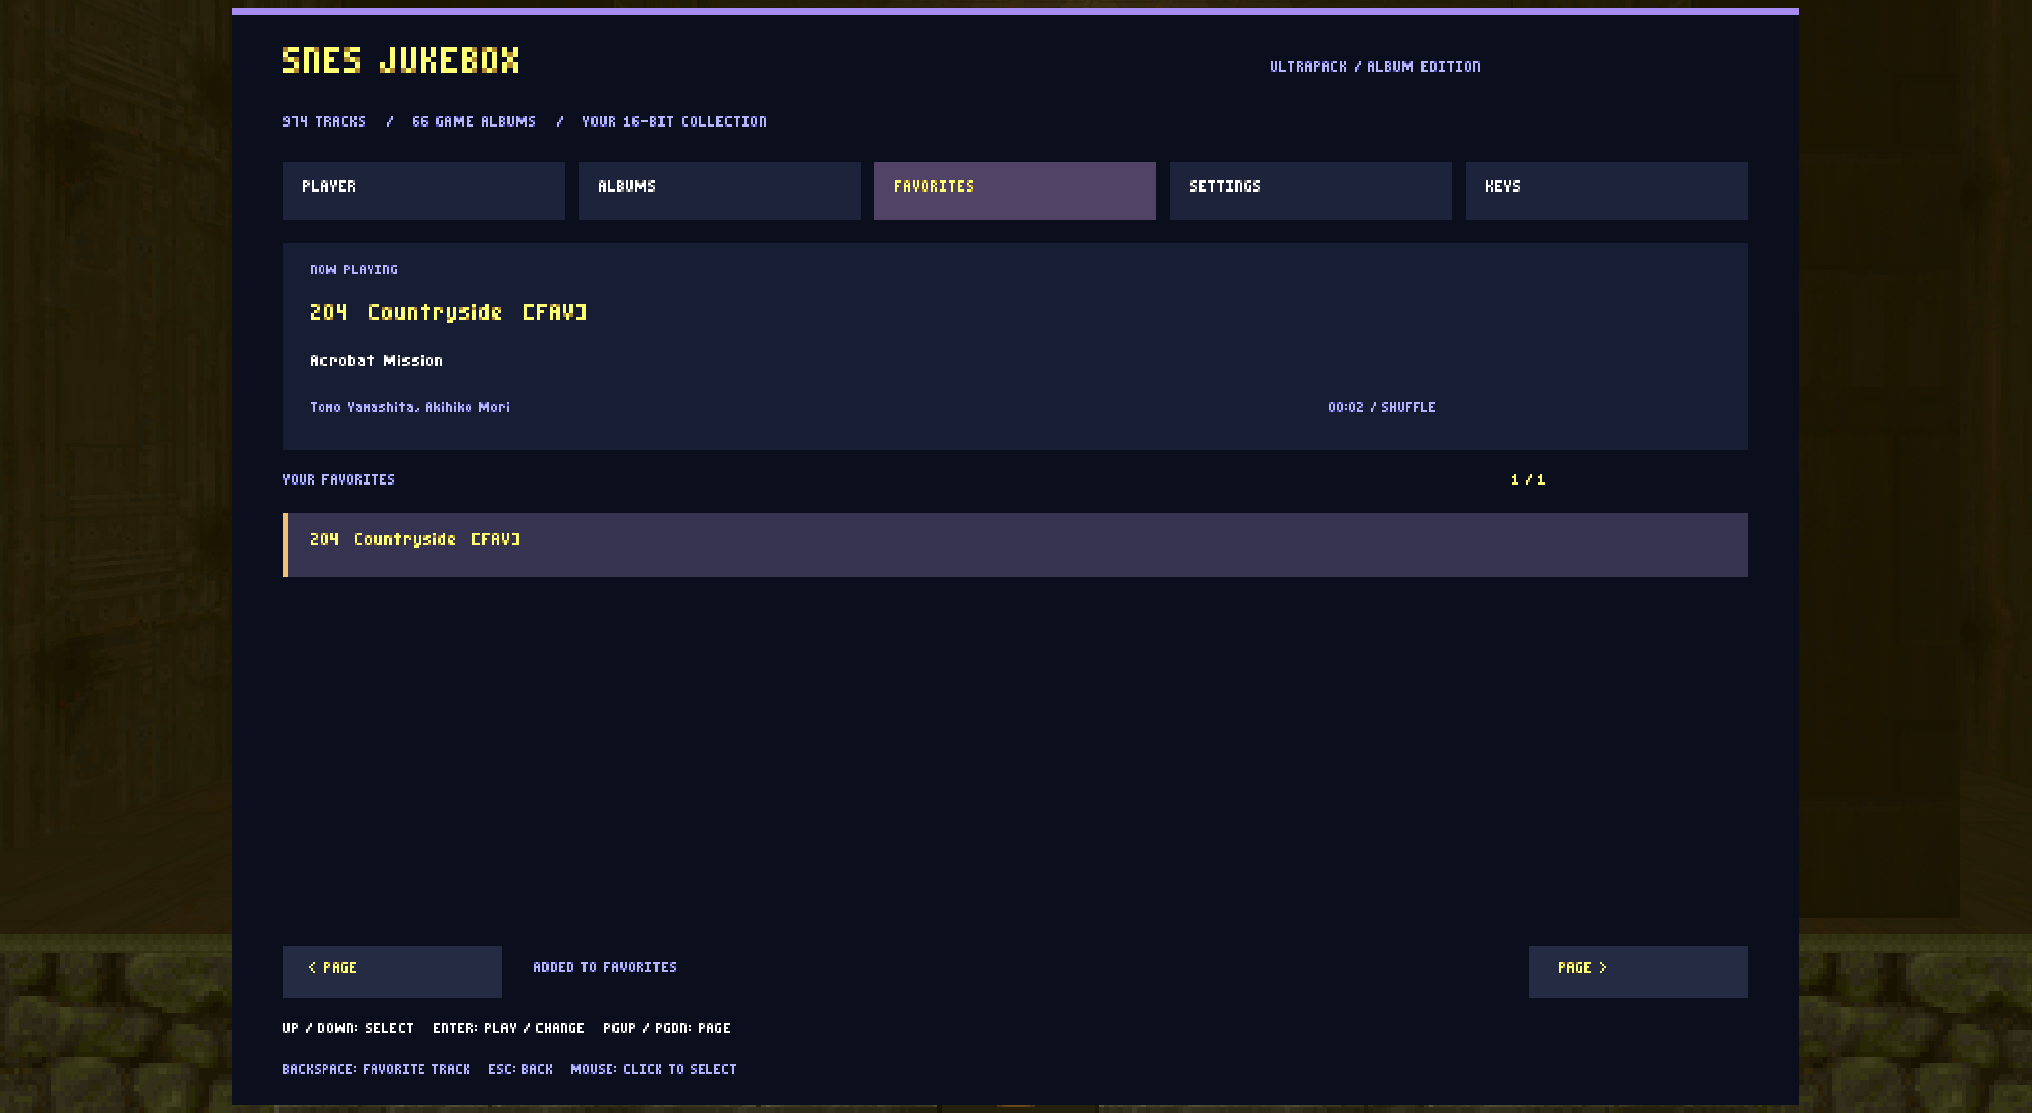Click the Backspace: Favorite Track hint
The height and width of the screenshot is (1113, 2032).
tap(376, 1070)
